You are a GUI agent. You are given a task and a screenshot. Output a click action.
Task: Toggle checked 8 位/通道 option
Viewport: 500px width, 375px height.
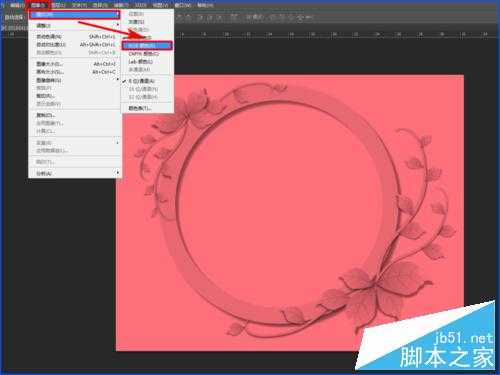coord(147,81)
